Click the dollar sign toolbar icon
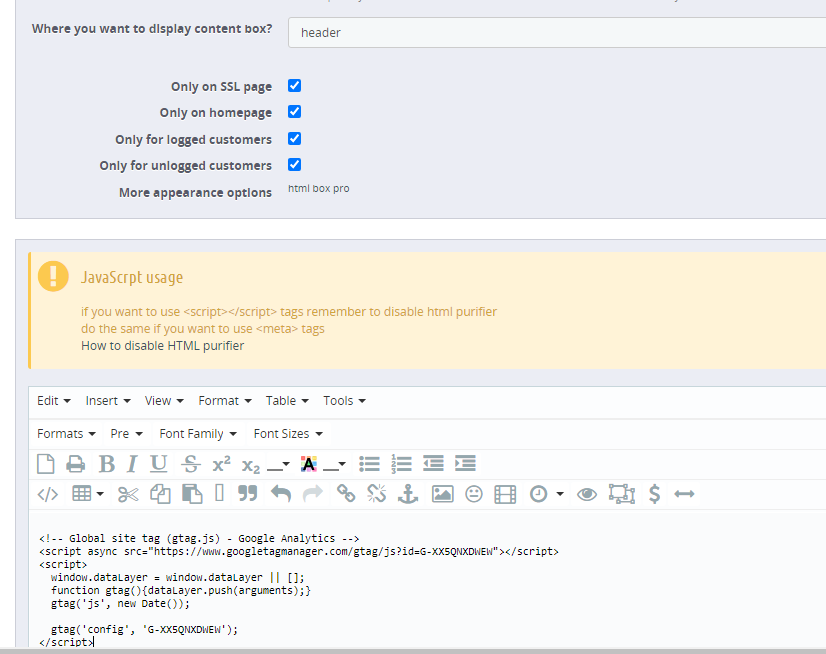 [654, 494]
